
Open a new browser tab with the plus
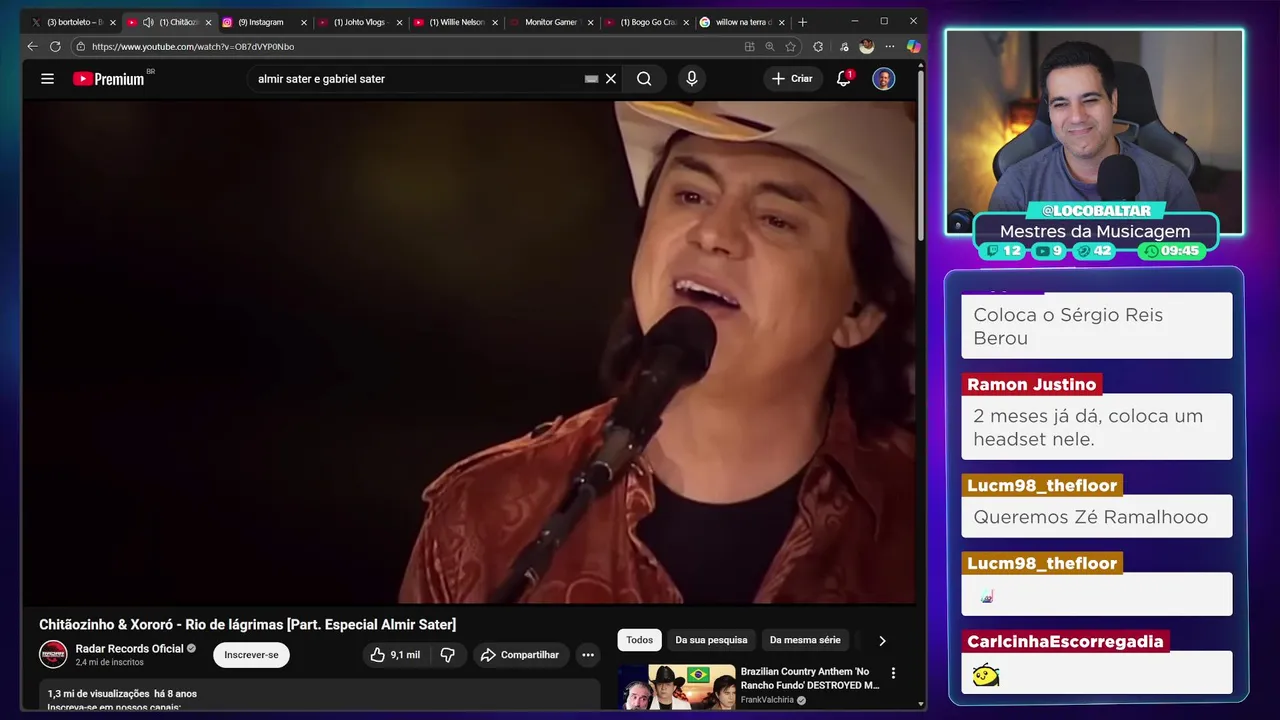click(802, 22)
